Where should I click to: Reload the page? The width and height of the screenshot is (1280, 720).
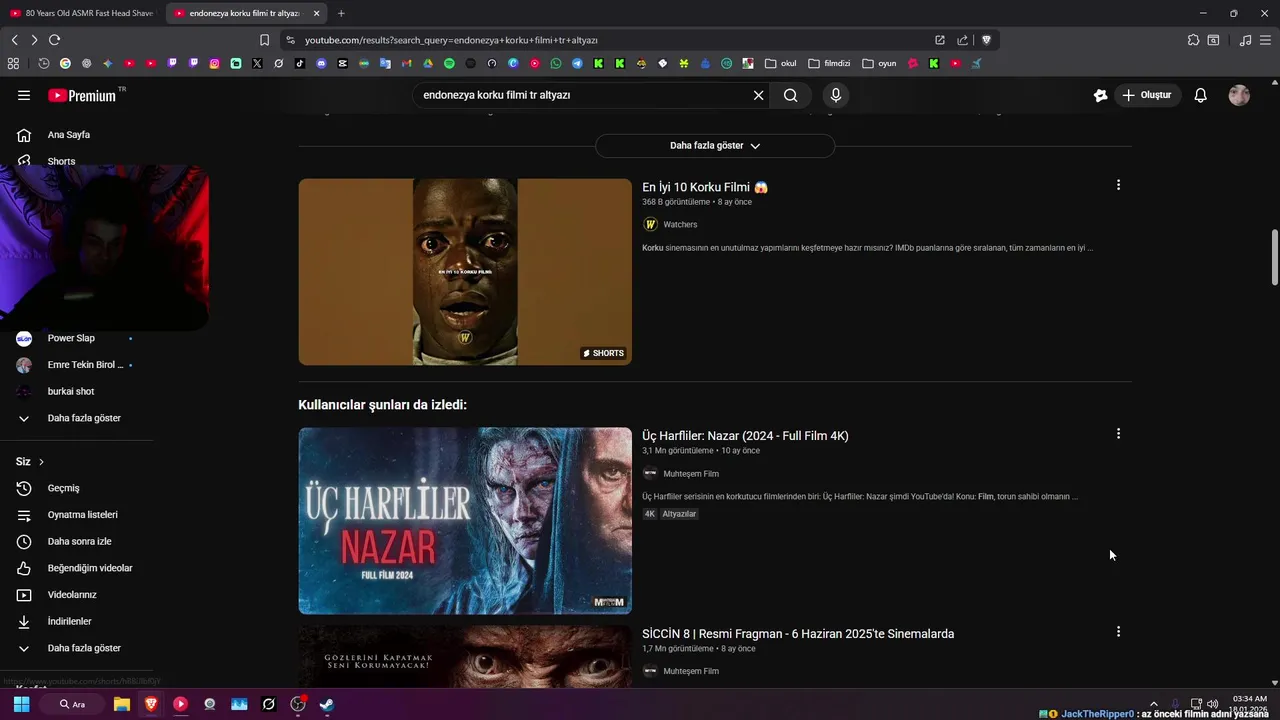point(54,40)
